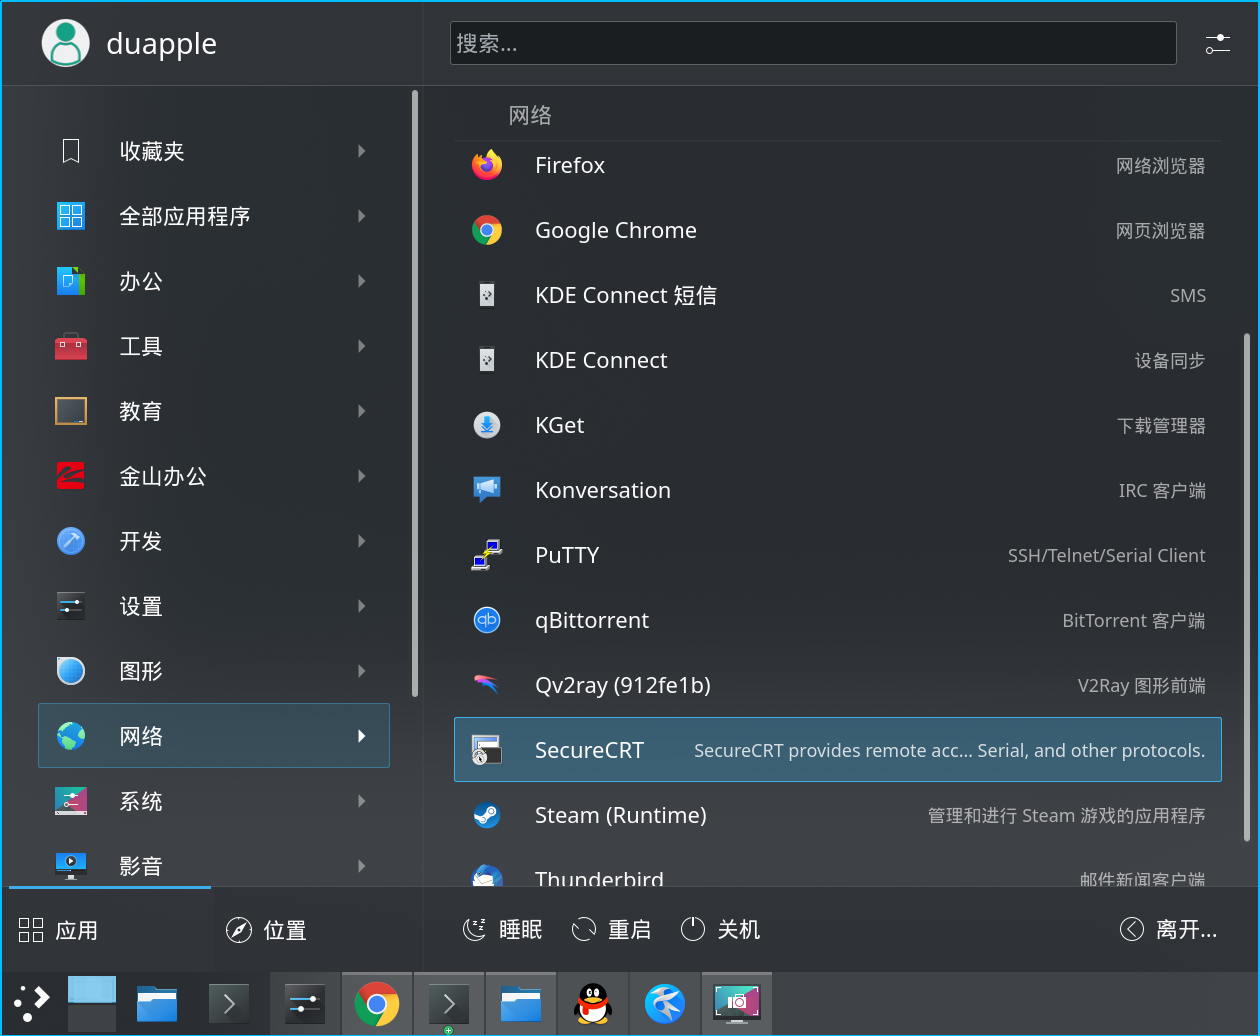
Task: Click into the 搜索... search field
Action: click(813, 43)
